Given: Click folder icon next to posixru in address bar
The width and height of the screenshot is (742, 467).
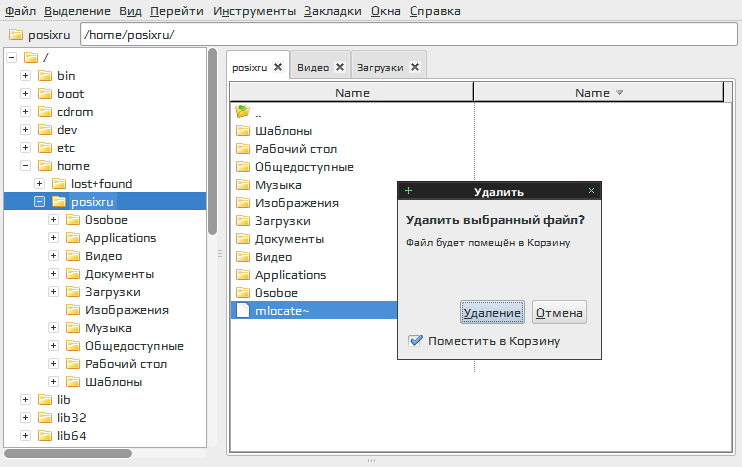Looking at the screenshot, I should click(x=16, y=35).
